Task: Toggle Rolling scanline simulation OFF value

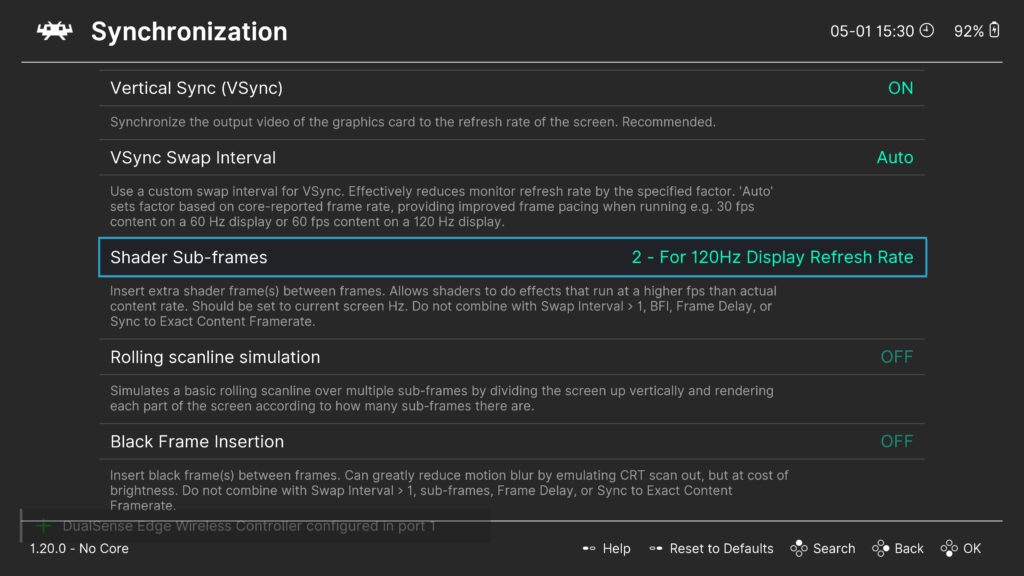Action: click(897, 357)
